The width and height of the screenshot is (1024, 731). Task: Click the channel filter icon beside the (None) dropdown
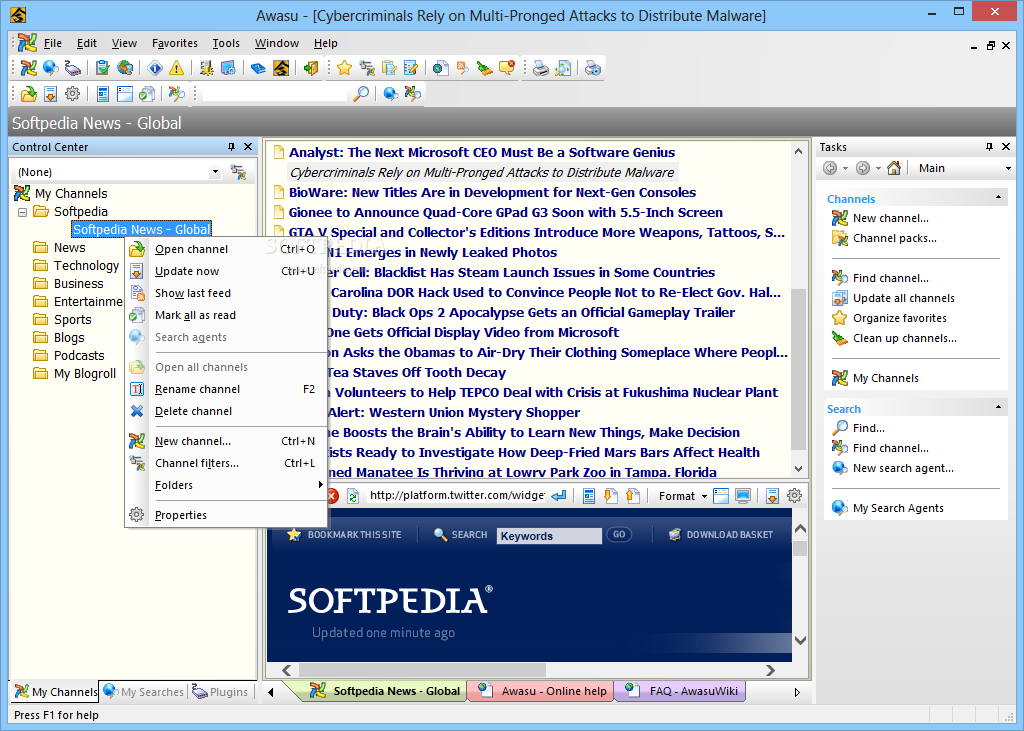pyautogui.click(x=238, y=172)
